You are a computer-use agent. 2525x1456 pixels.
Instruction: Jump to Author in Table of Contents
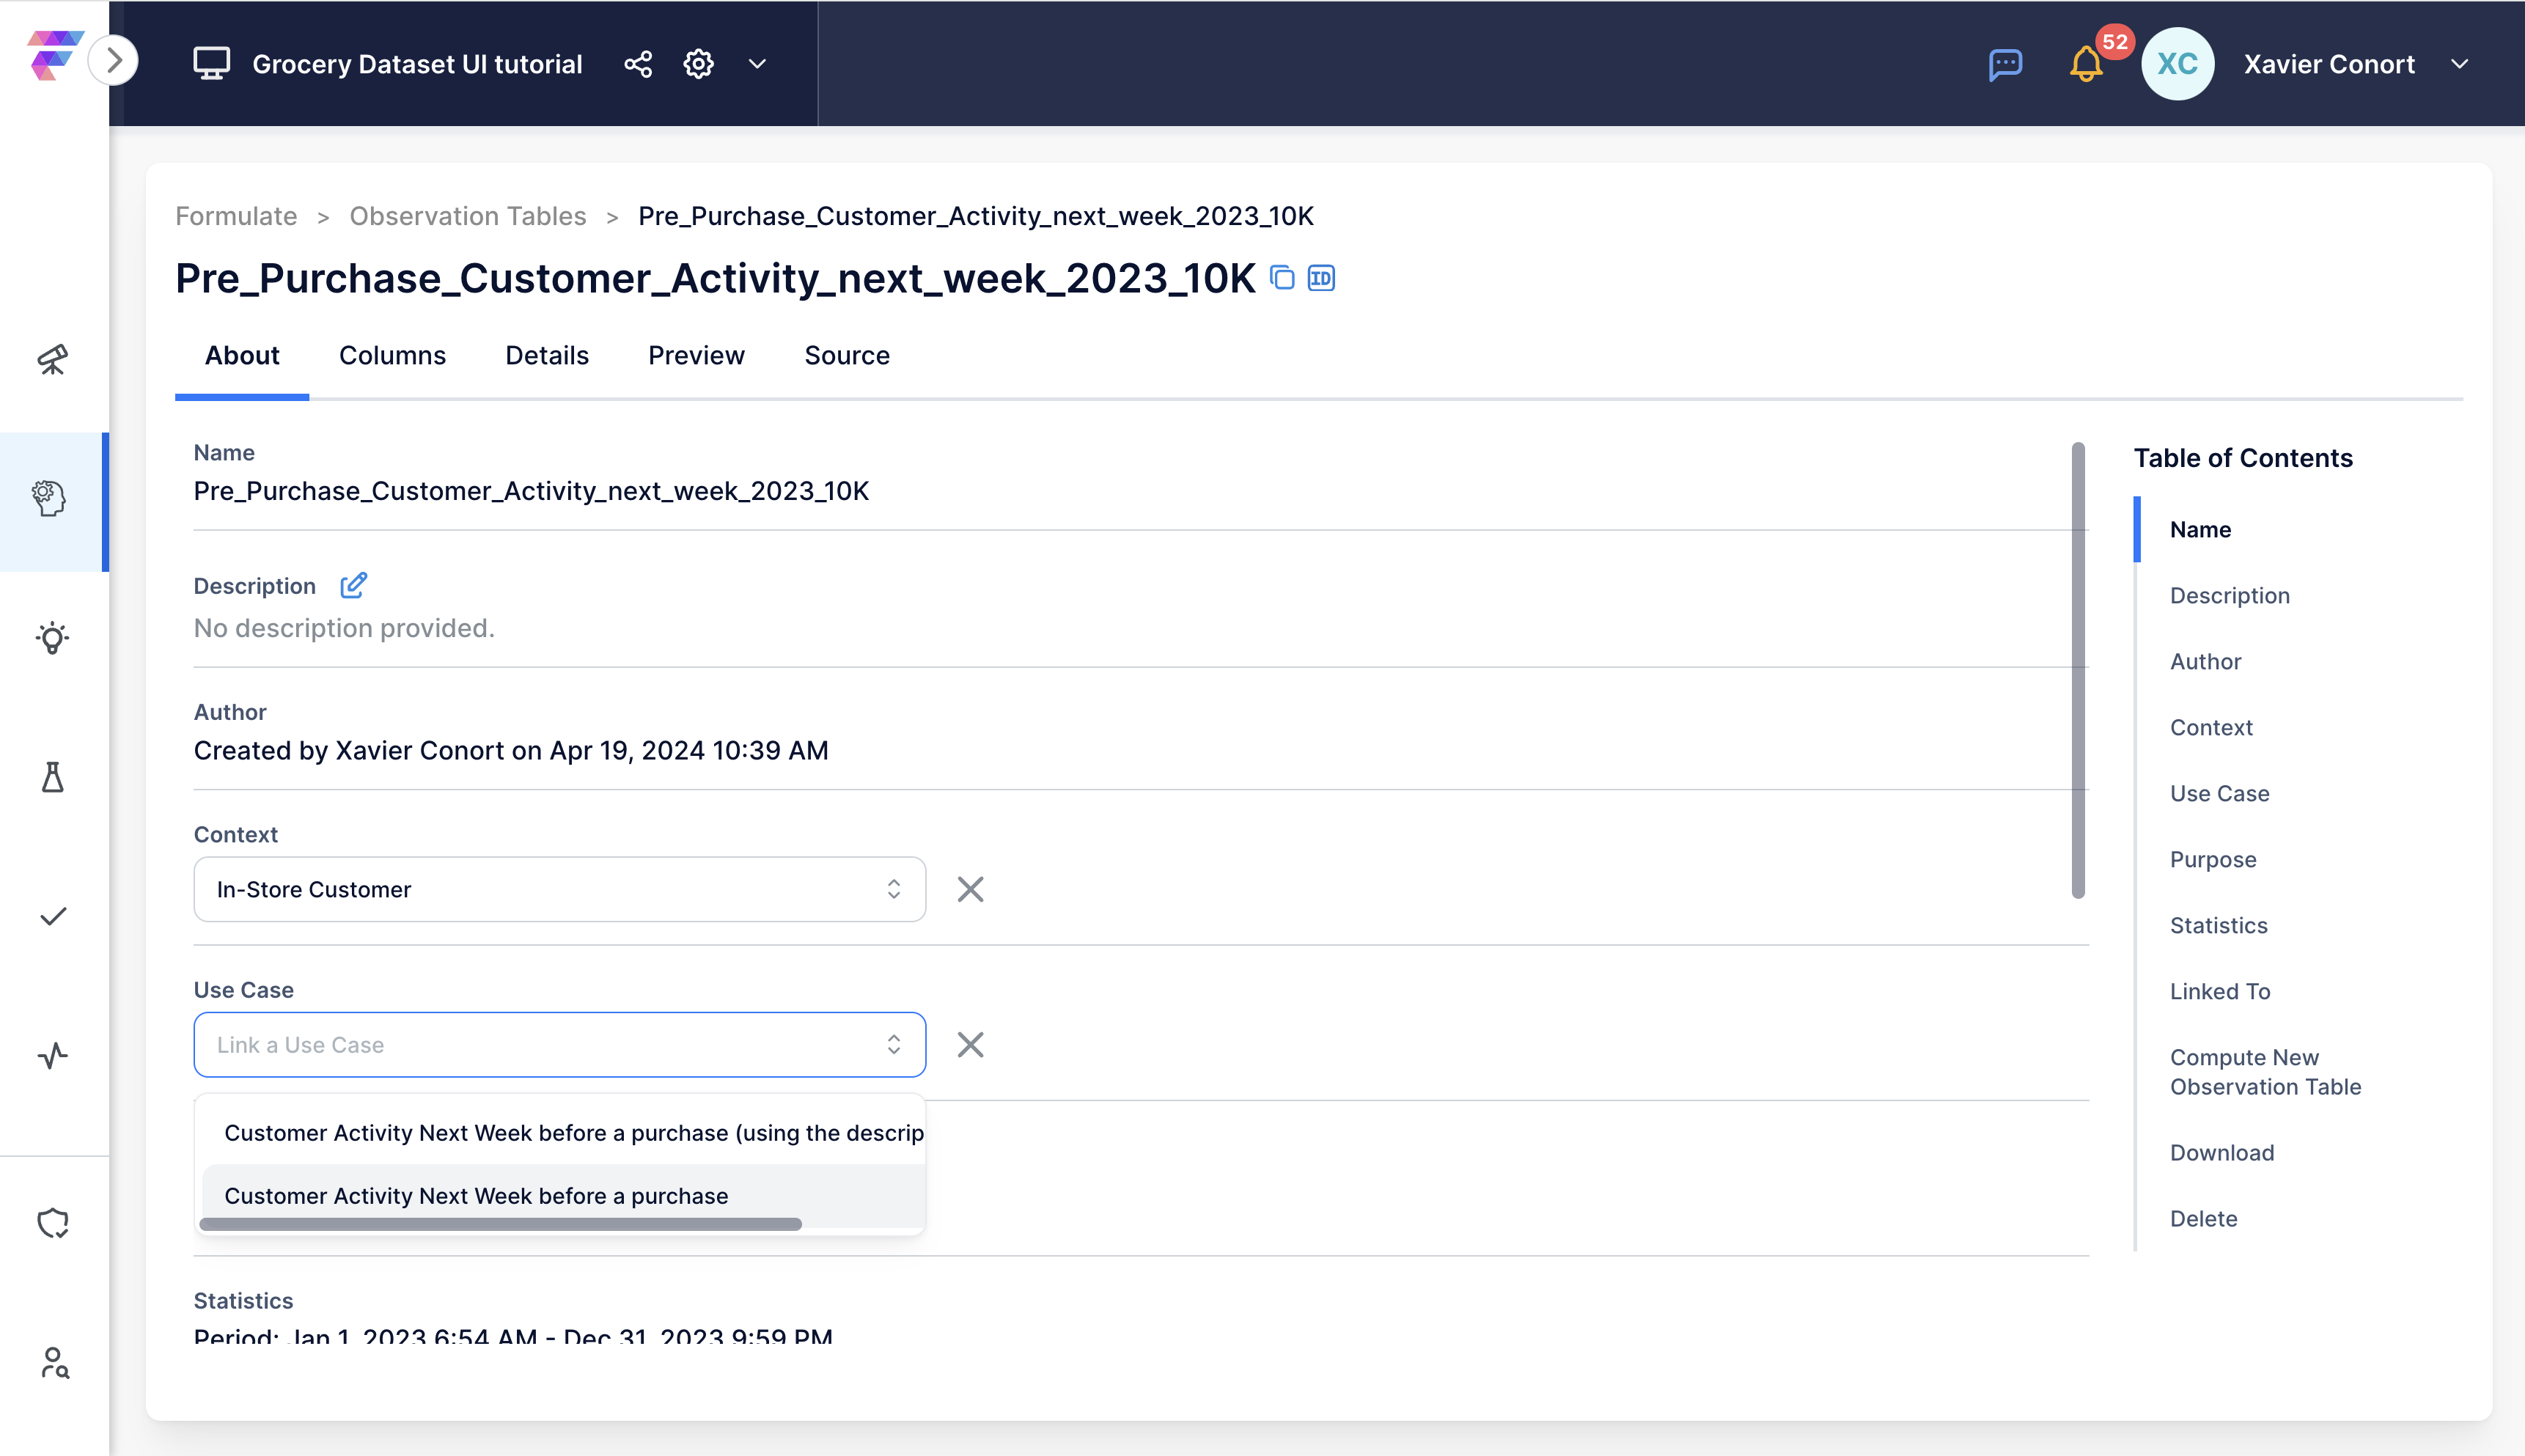coord(2205,662)
